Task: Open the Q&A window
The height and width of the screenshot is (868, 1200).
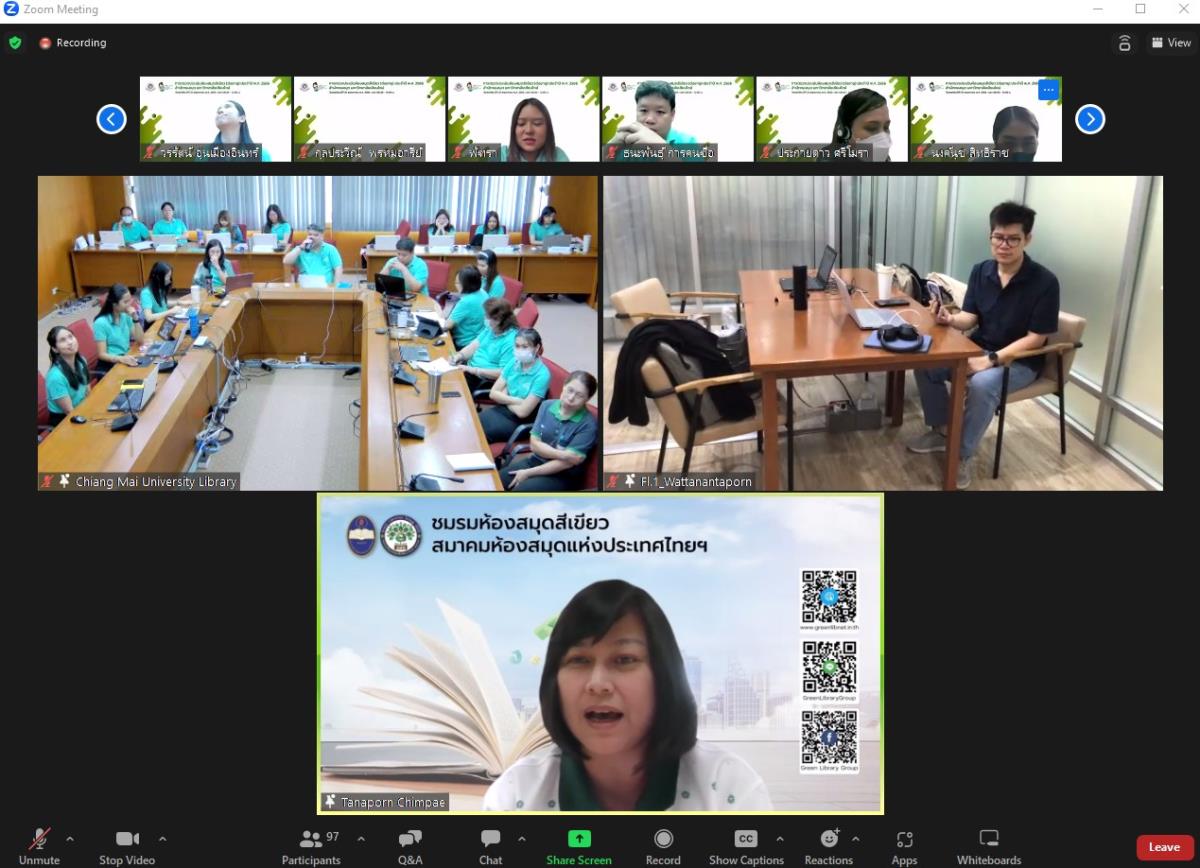Action: click(410, 845)
